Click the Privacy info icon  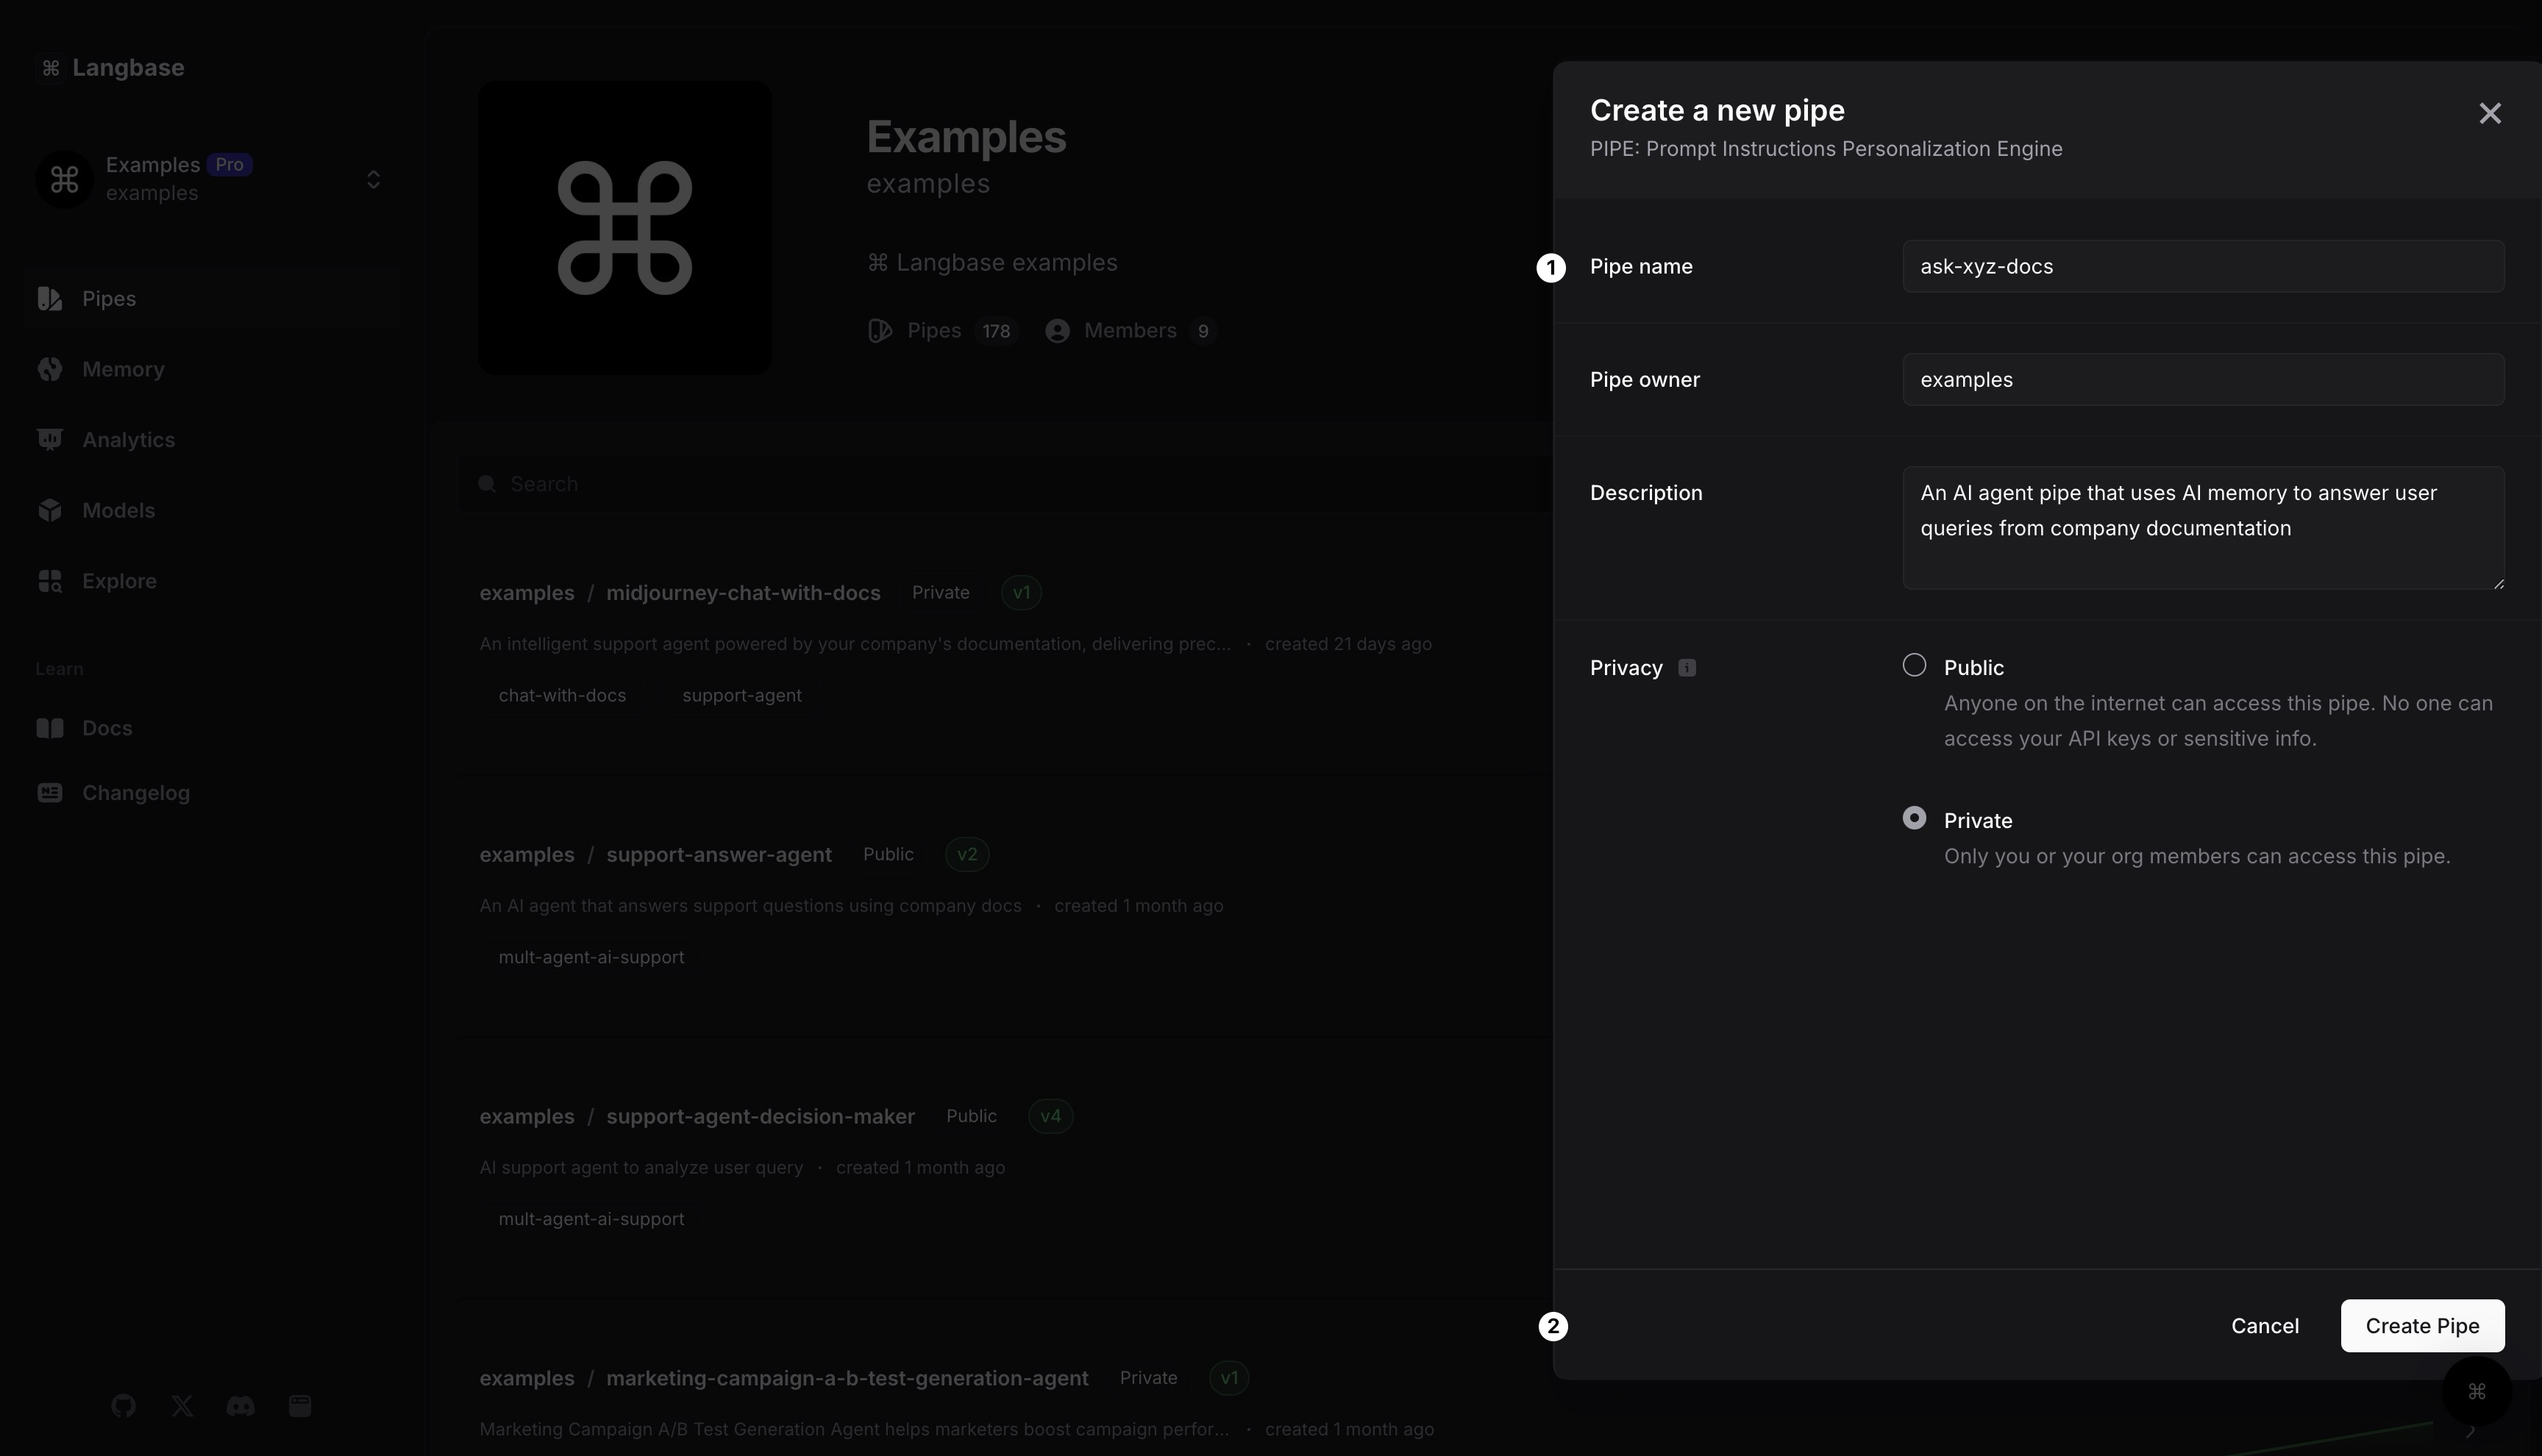pos(1687,668)
